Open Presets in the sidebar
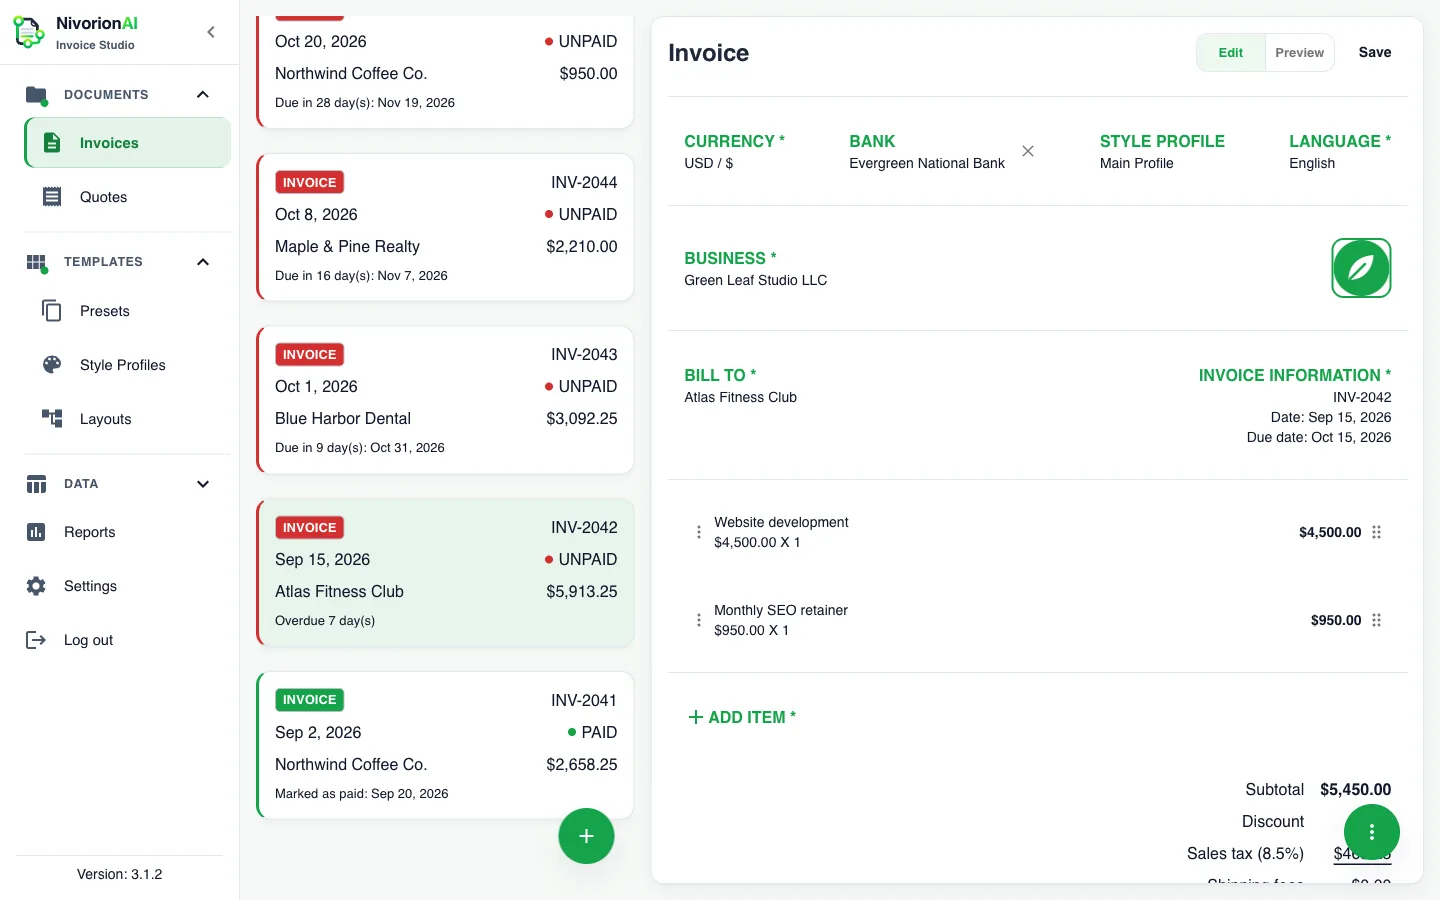The width and height of the screenshot is (1440, 900). [128, 311]
